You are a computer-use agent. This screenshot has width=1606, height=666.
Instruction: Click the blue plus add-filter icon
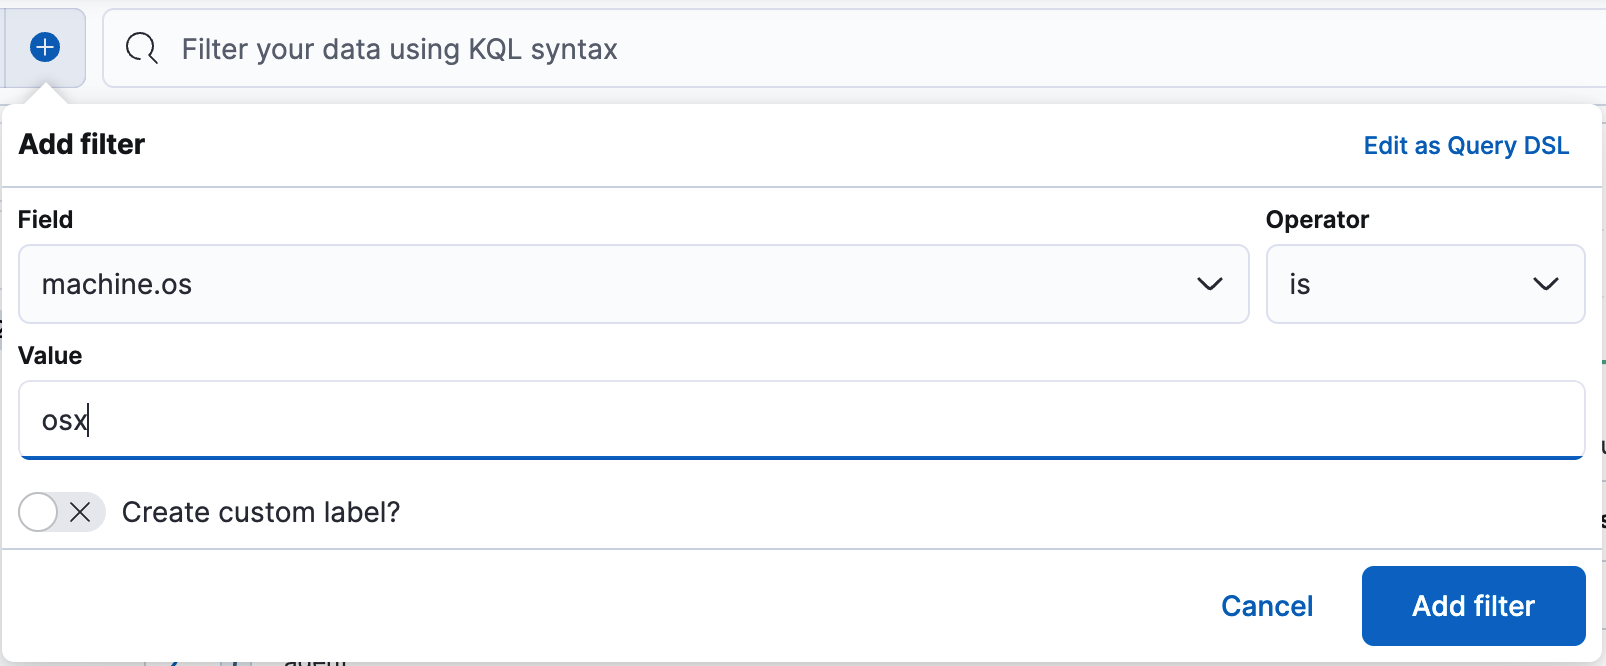coord(44,47)
